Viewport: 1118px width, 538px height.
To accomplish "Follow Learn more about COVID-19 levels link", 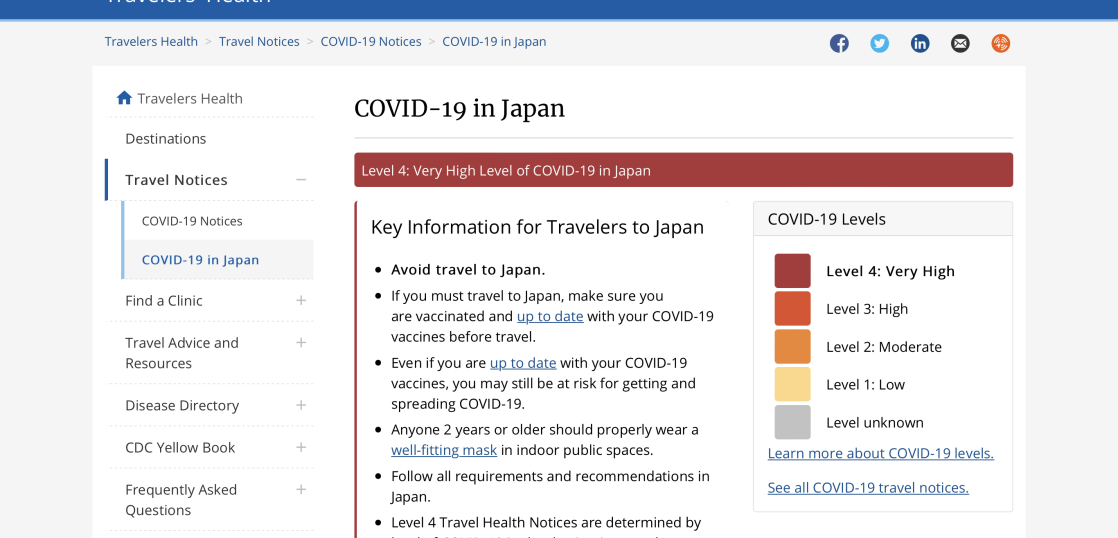I will point(880,453).
